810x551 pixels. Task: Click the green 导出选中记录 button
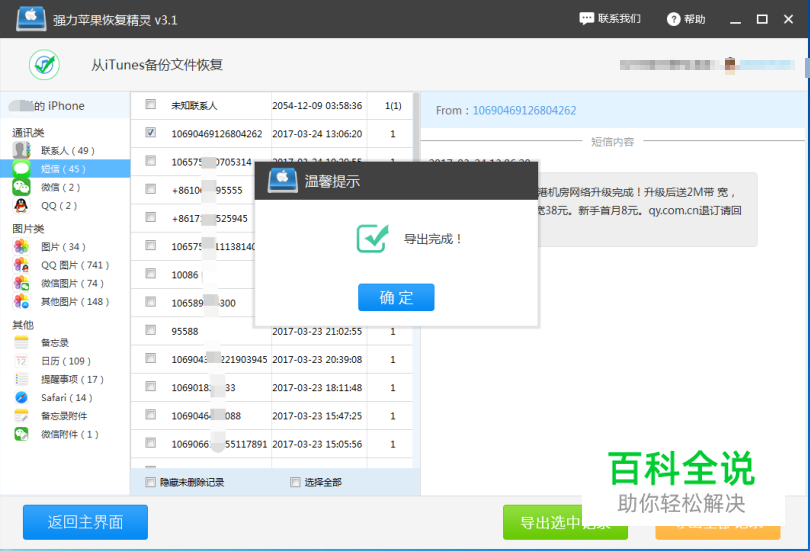tap(565, 522)
